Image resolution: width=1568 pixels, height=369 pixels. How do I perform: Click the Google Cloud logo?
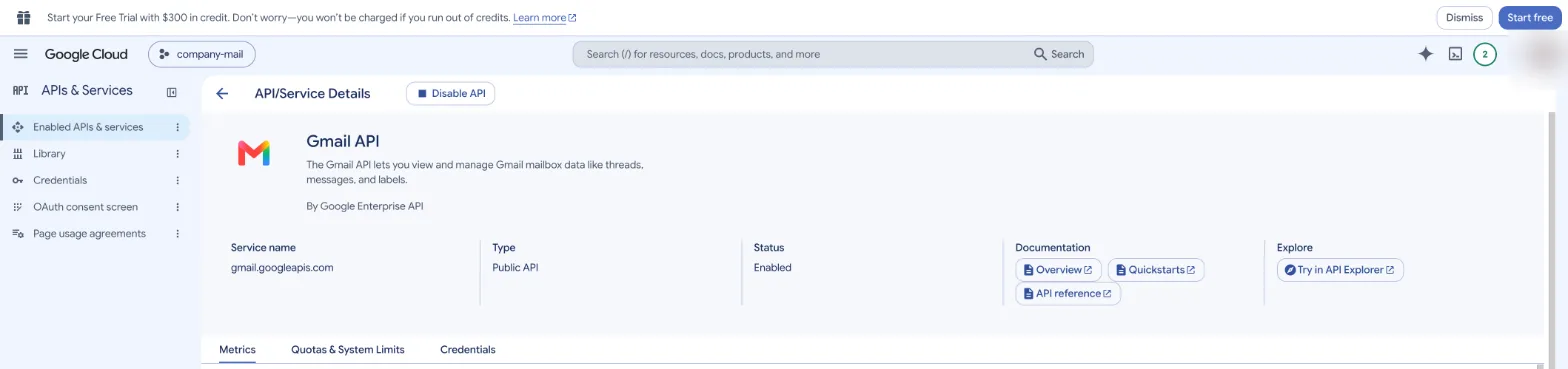click(86, 54)
